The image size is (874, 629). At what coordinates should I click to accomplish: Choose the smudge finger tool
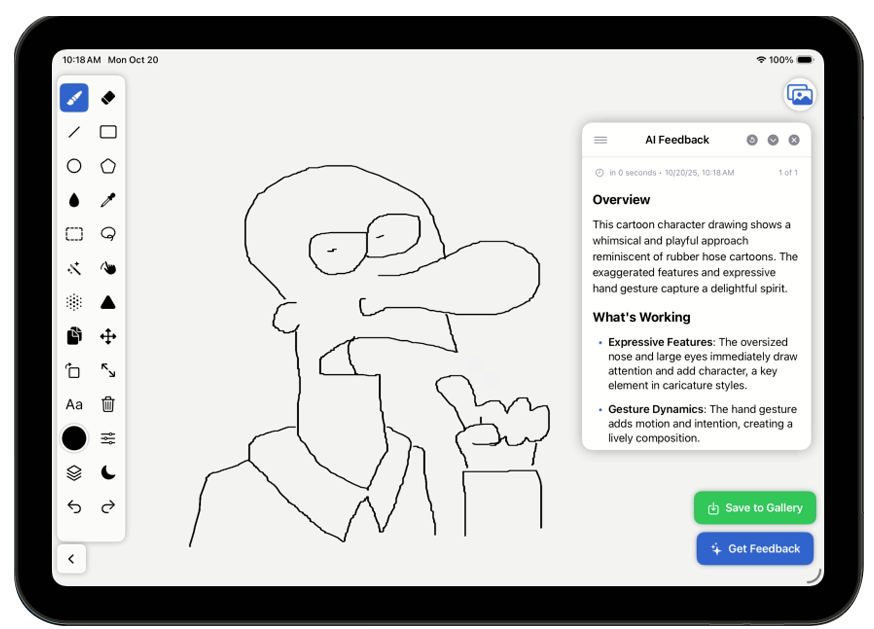pos(108,268)
